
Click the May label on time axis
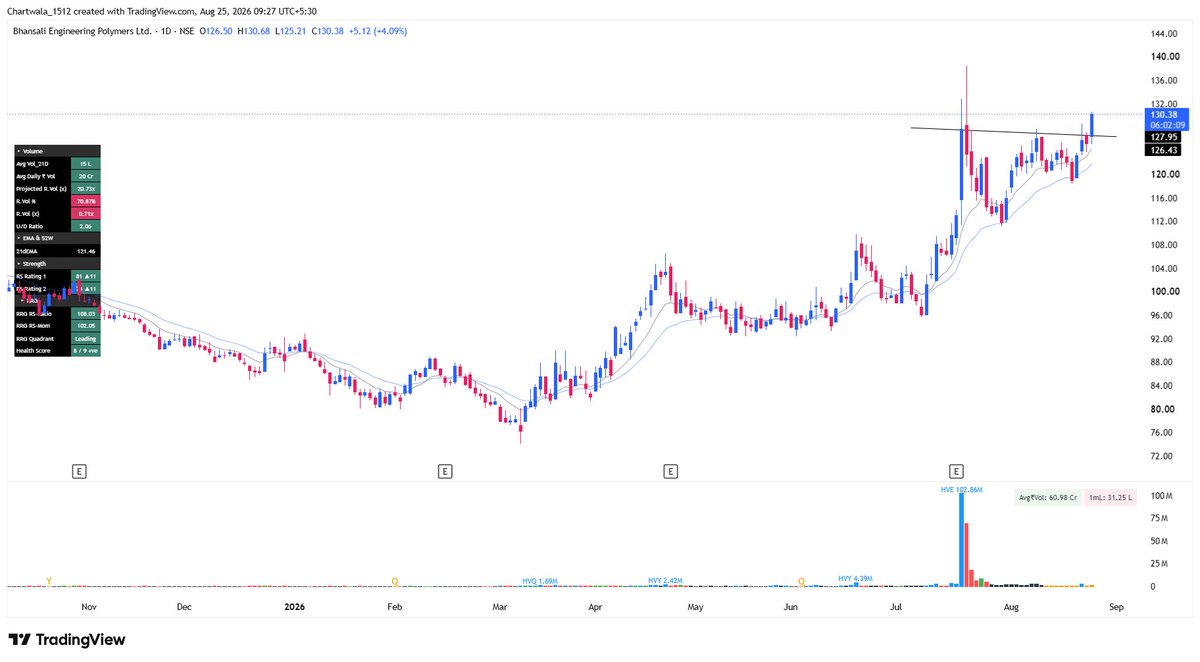tap(695, 607)
